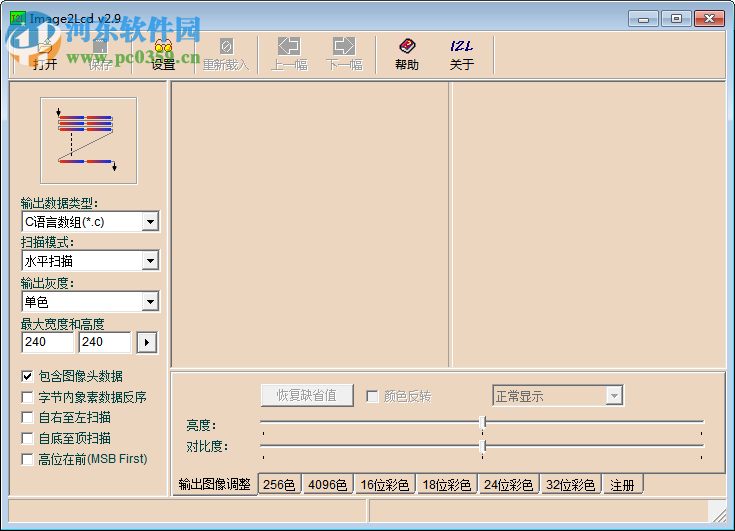Viewport: 735px width, 531px height.
Task: Enable 字节内象素数据反序 checkbox
Action: click(28, 397)
